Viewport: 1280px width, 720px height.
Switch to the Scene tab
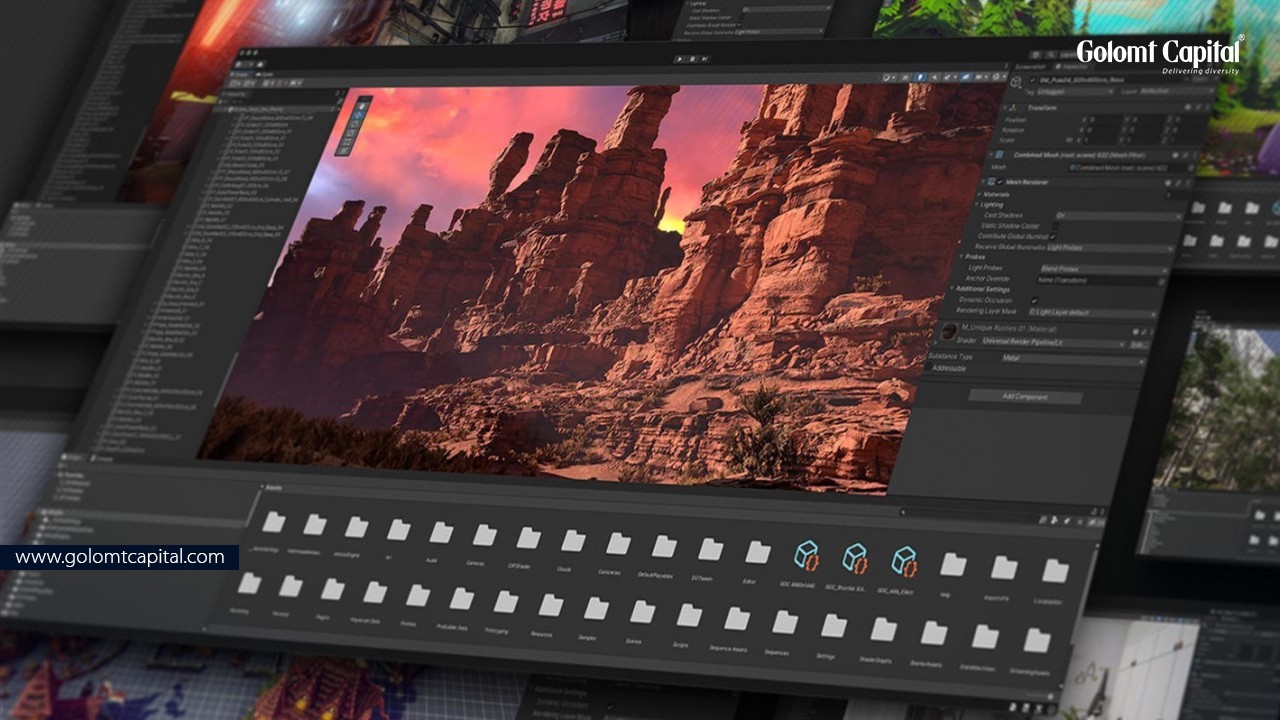click(x=242, y=74)
